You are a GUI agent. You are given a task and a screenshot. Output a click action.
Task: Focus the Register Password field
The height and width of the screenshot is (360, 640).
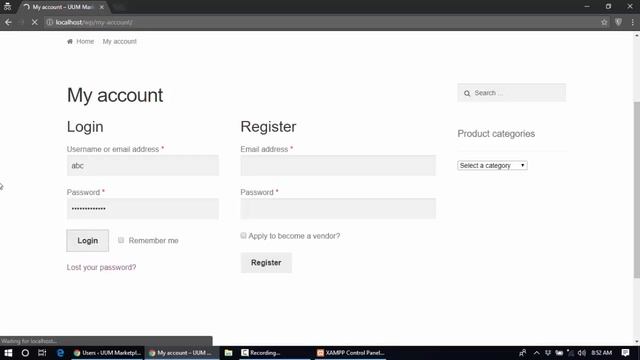click(338, 209)
